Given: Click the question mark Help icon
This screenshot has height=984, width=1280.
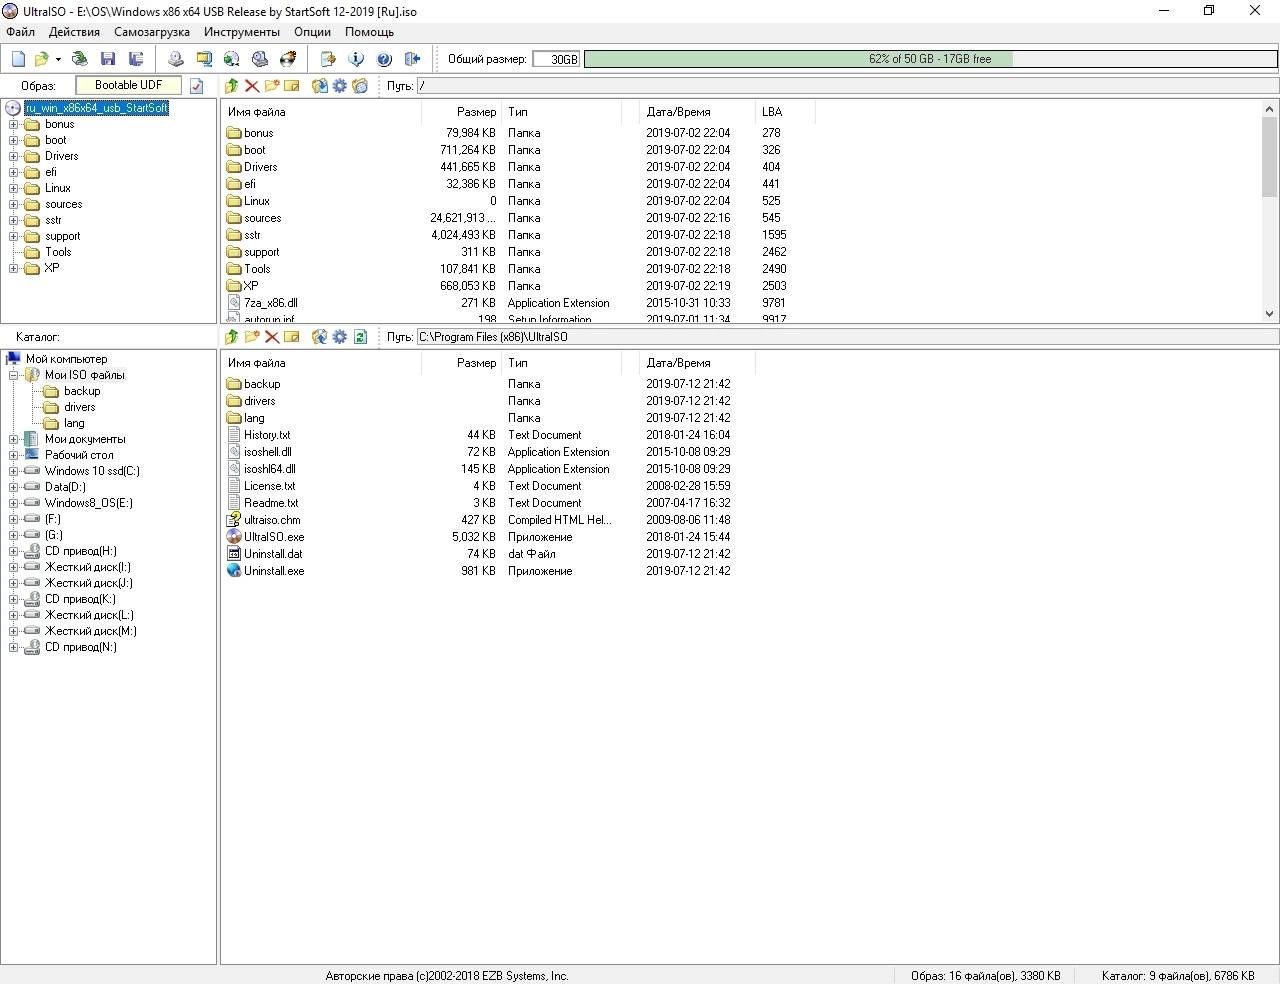Looking at the screenshot, I should click(x=384, y=59).
